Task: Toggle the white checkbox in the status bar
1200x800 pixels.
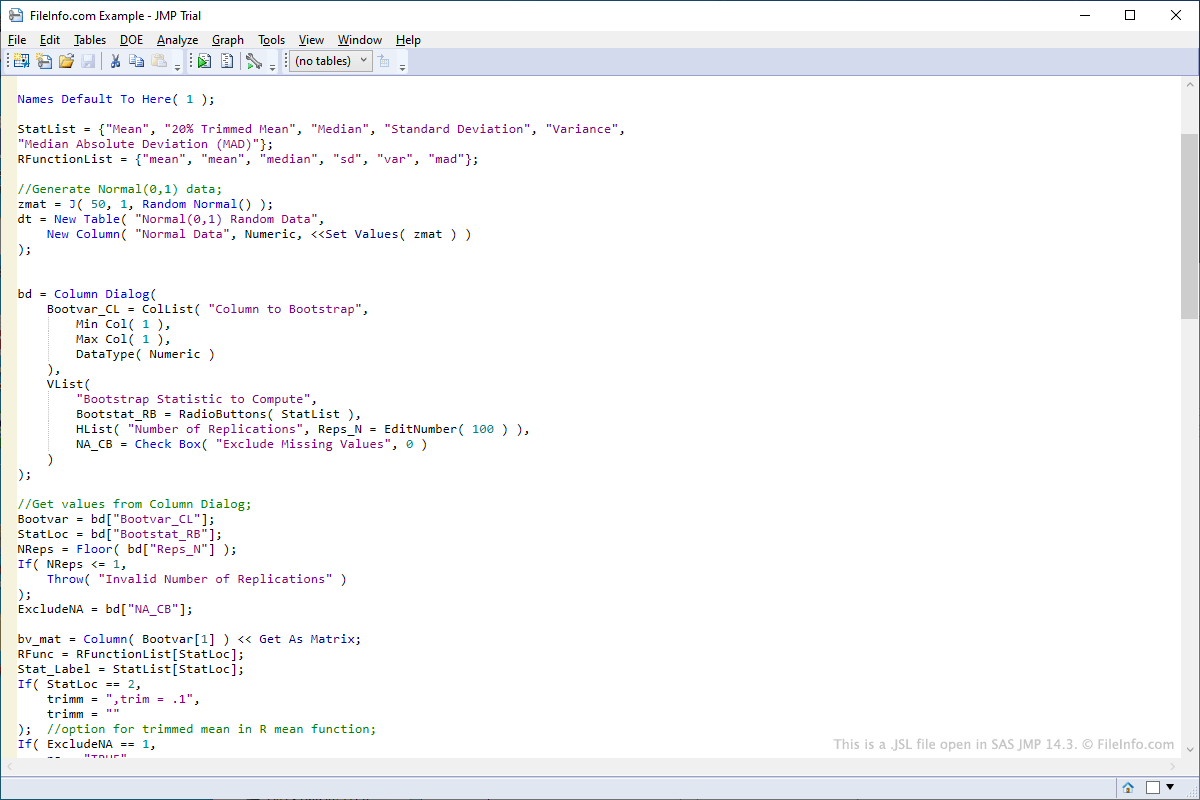Action: (x=1152, y=787)
